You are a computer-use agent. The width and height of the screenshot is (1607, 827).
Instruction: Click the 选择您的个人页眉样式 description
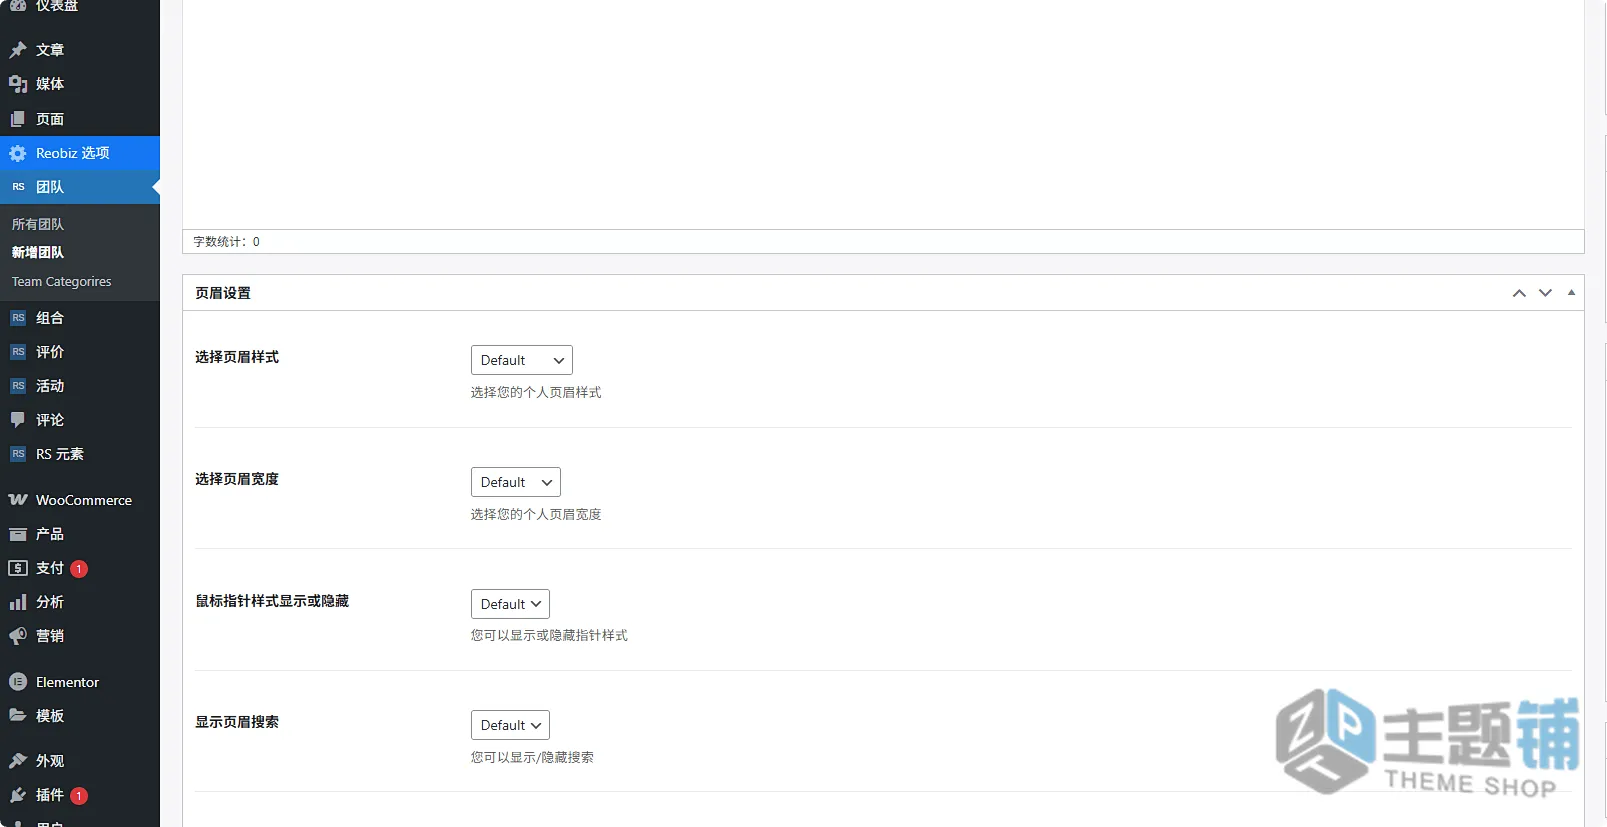(536, 393)
